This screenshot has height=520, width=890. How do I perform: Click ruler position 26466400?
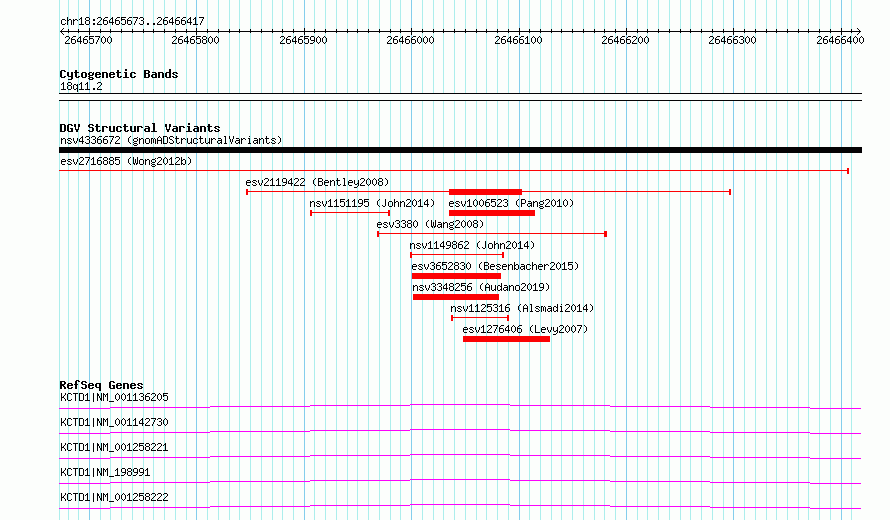tap(840, 40)
